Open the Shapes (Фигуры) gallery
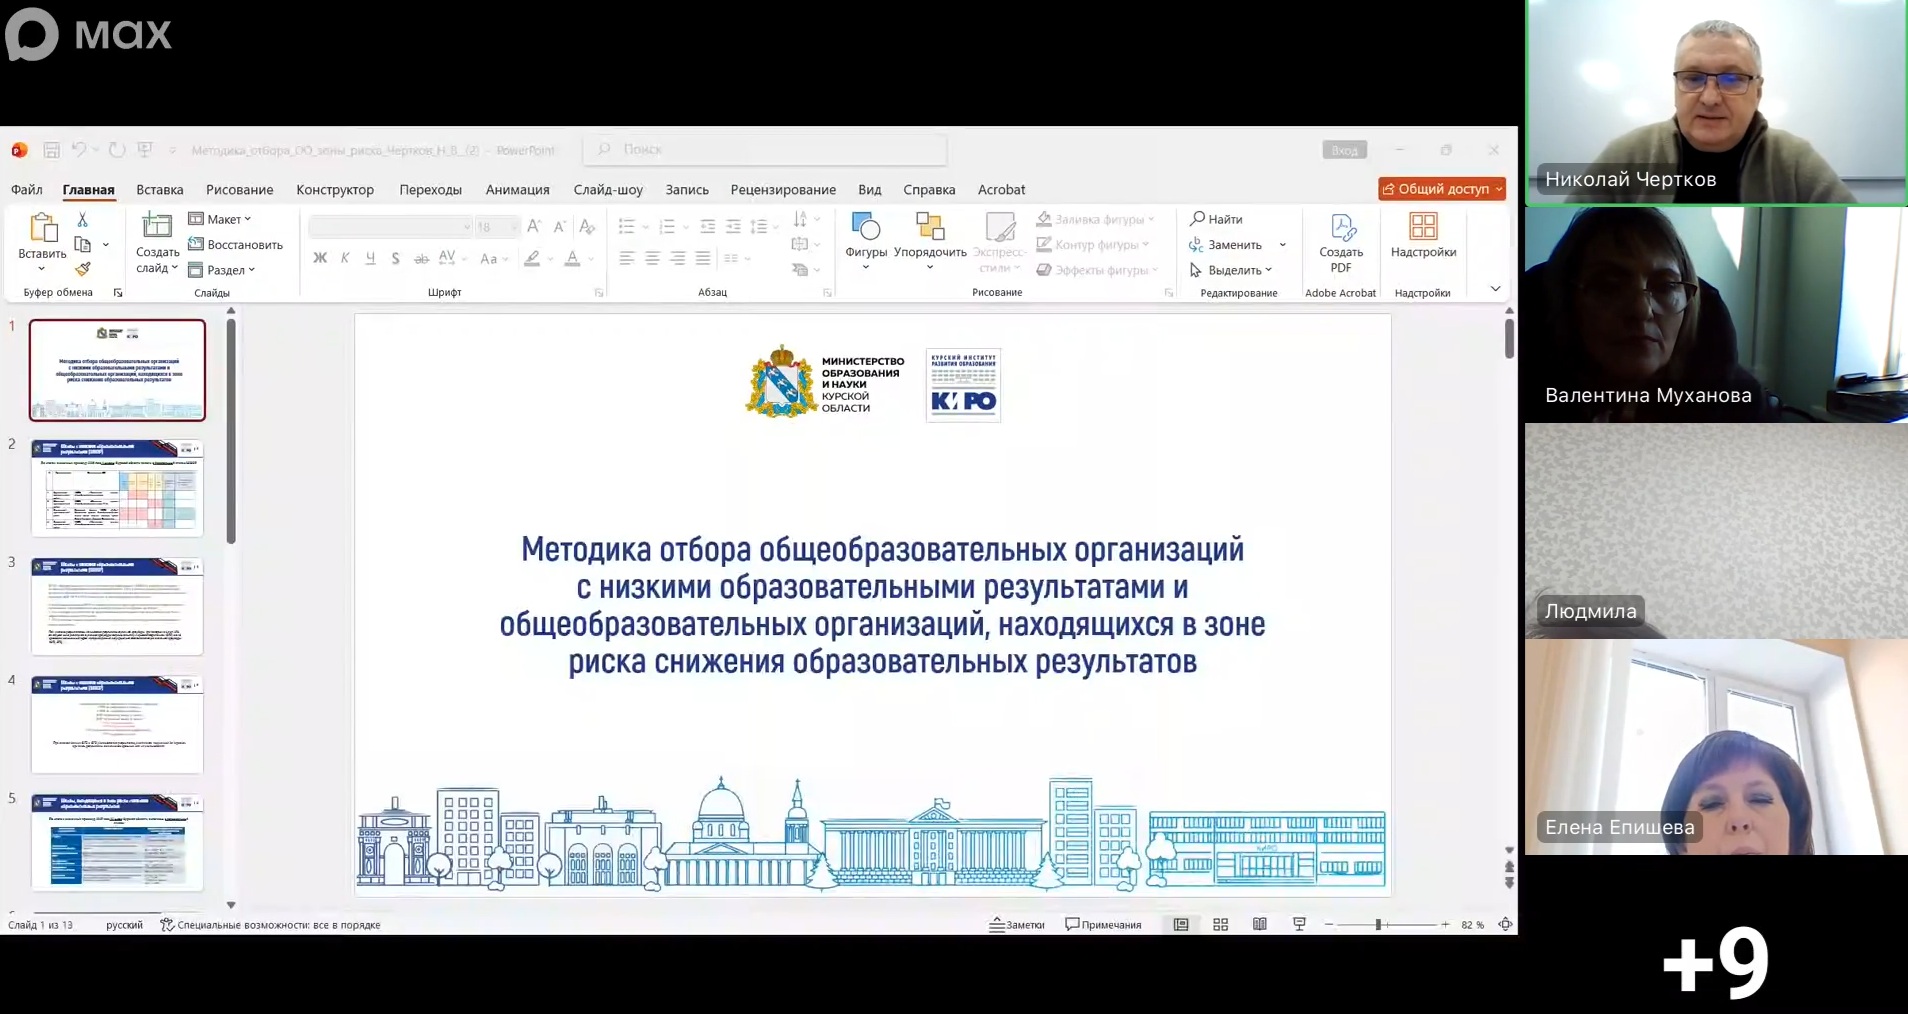 pos(865,227)
